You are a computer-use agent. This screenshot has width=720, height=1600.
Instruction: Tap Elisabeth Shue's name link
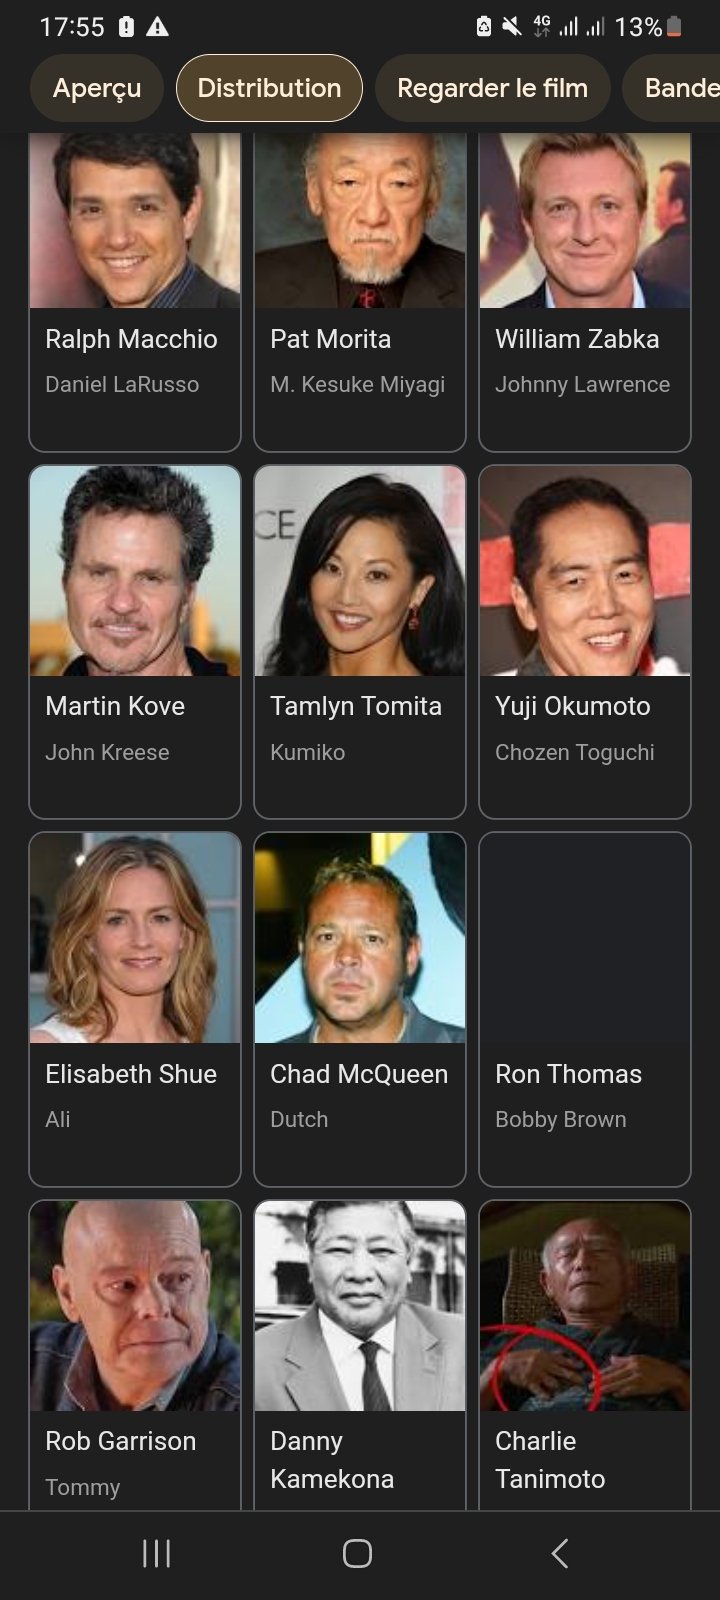[x=131, y=1074]
